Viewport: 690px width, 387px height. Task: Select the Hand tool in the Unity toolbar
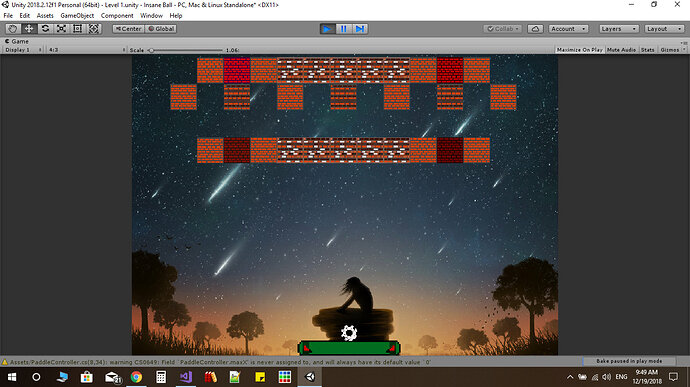13,29
